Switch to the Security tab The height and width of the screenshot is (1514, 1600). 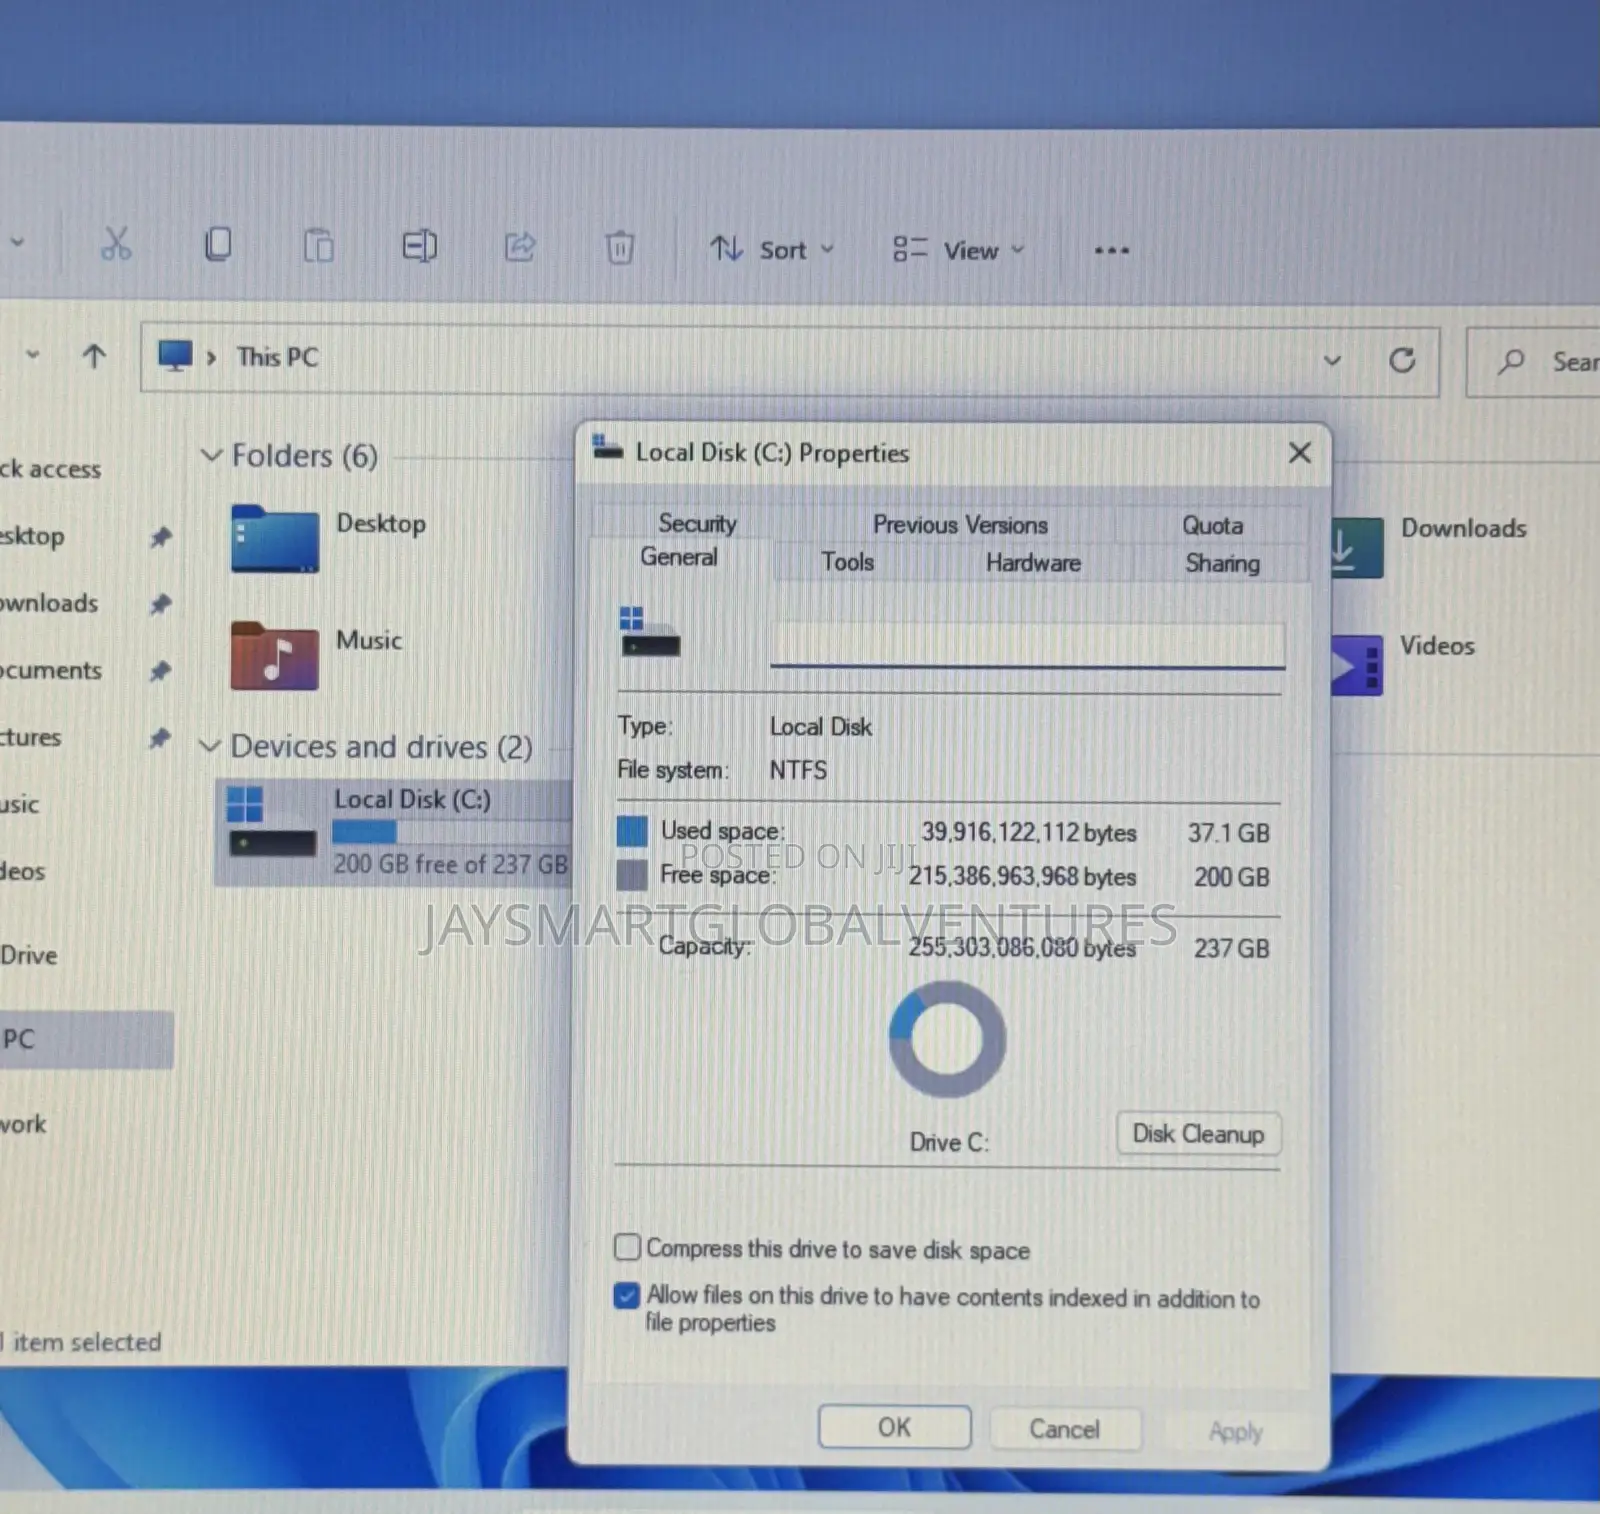(x=697, y=523)
